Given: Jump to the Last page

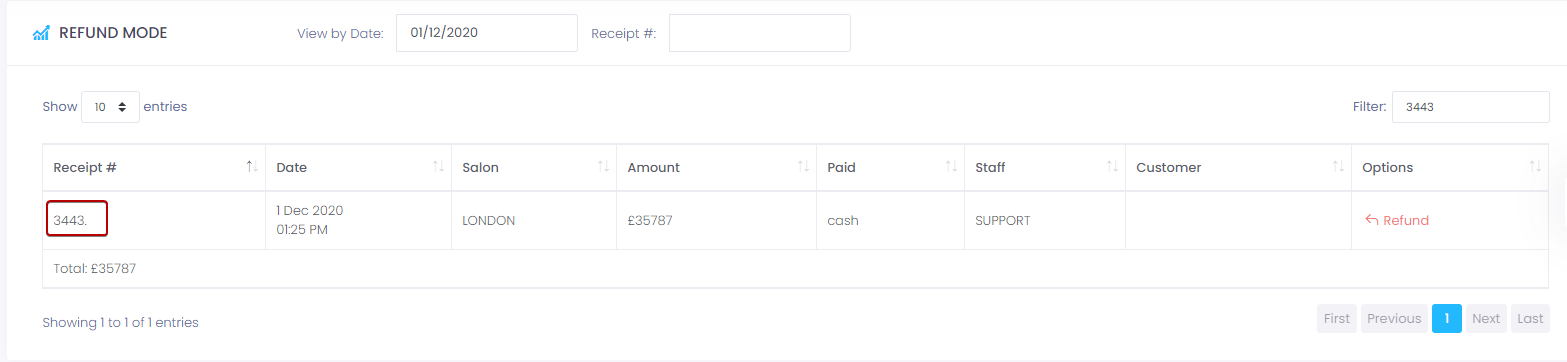Looking at the screenshot, I should [1530, 318].
